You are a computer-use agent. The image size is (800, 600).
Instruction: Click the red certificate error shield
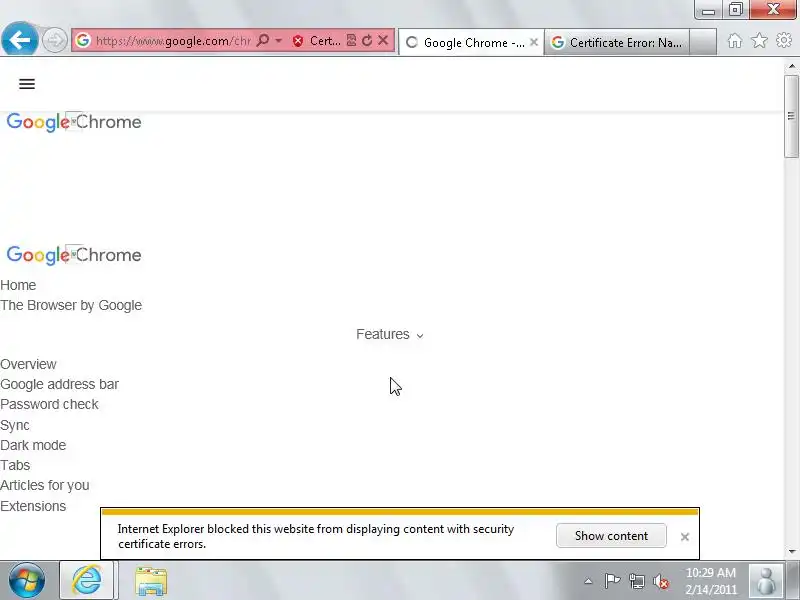point(298,41)
